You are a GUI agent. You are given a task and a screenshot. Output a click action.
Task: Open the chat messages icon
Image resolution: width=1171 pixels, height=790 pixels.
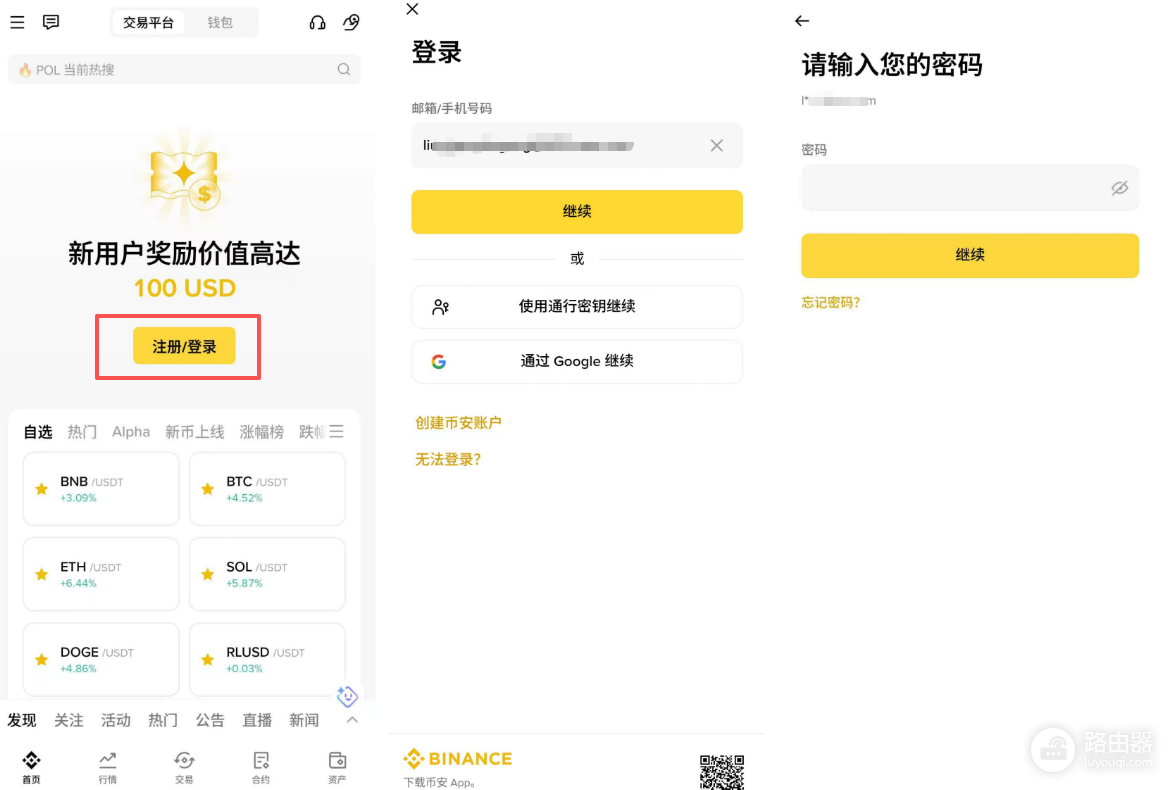coord(51,22)
